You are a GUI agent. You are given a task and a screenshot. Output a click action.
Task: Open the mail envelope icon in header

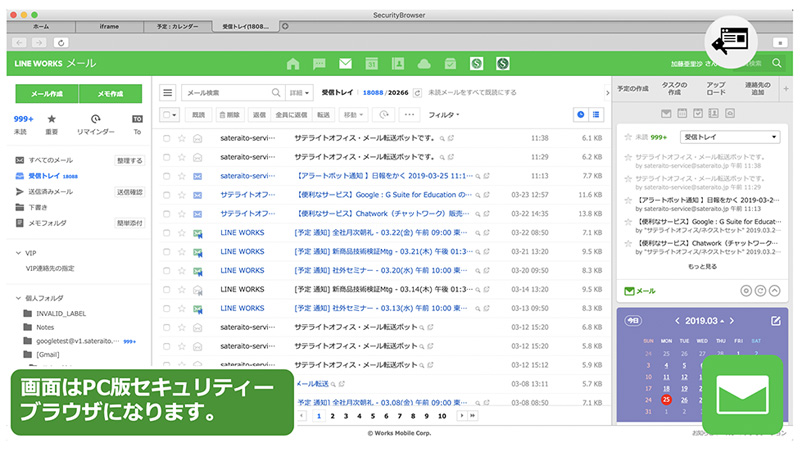click(x=345, y=64)
